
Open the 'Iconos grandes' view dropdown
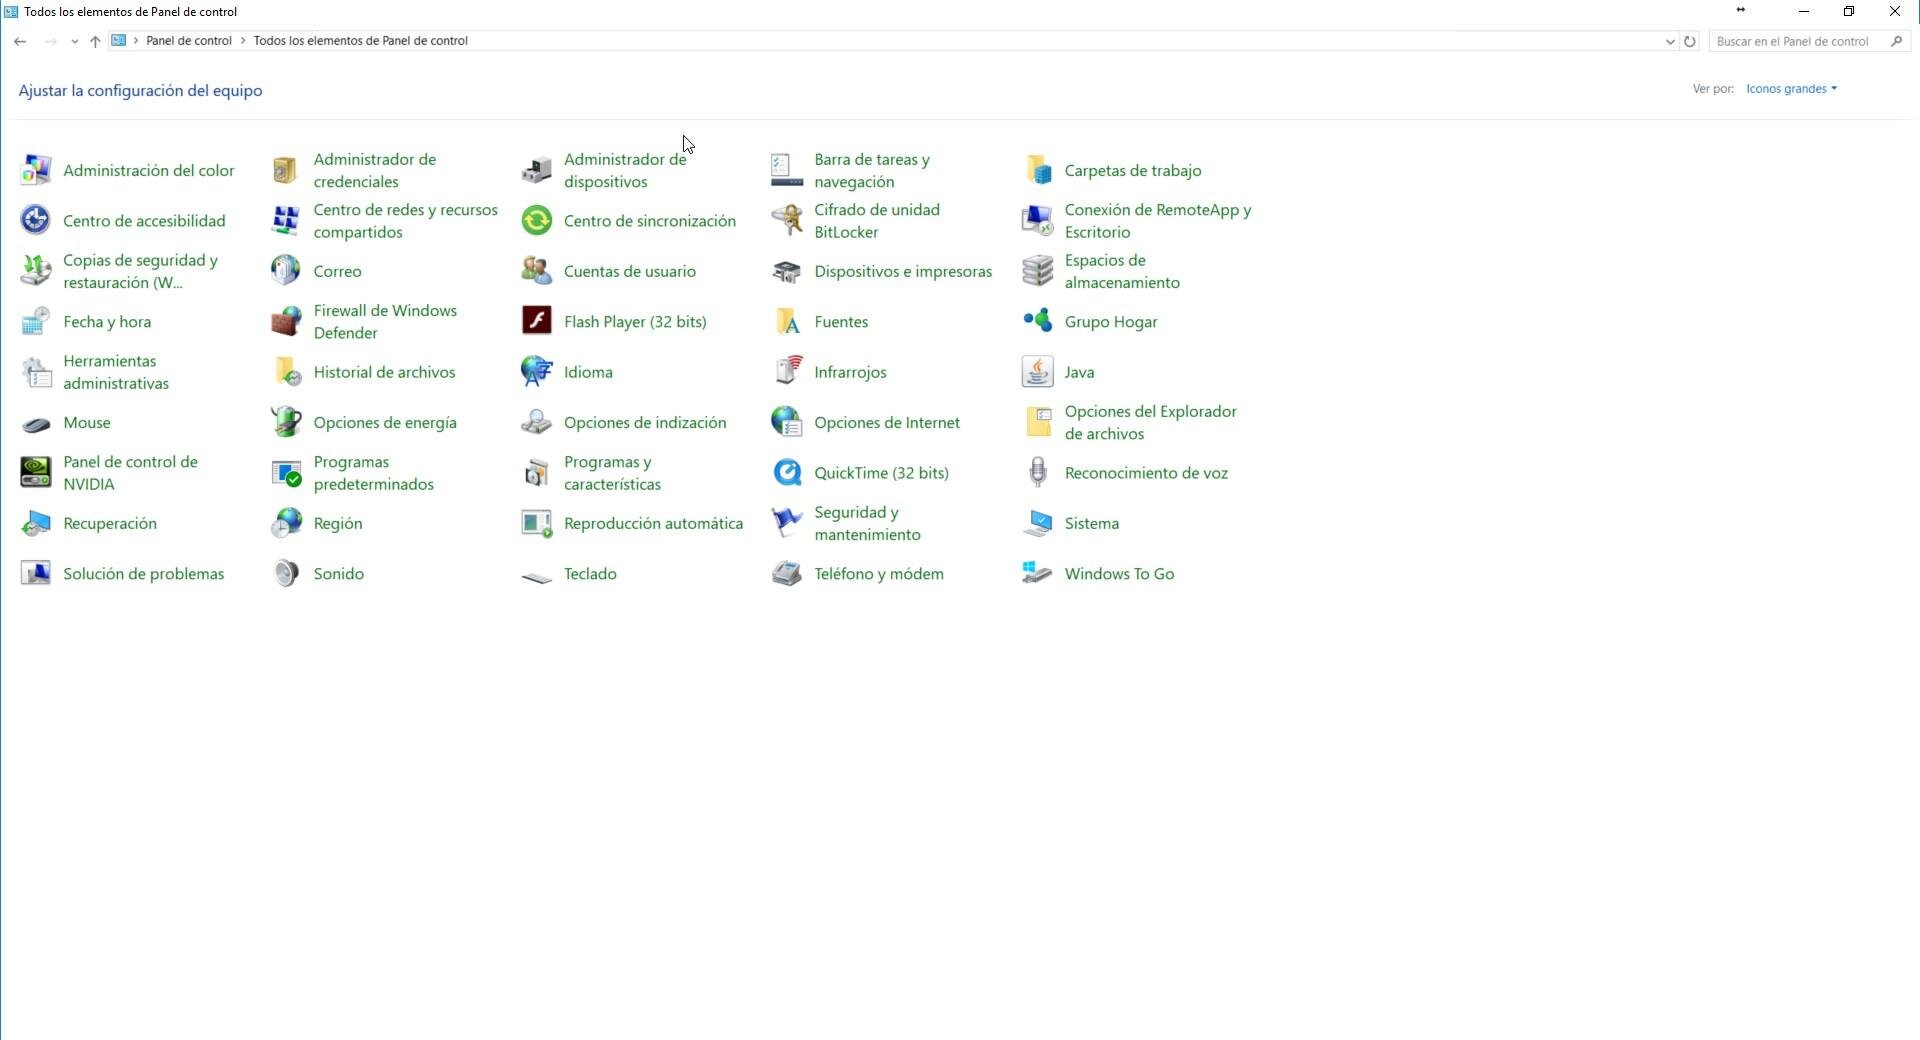click(1791, 89)
